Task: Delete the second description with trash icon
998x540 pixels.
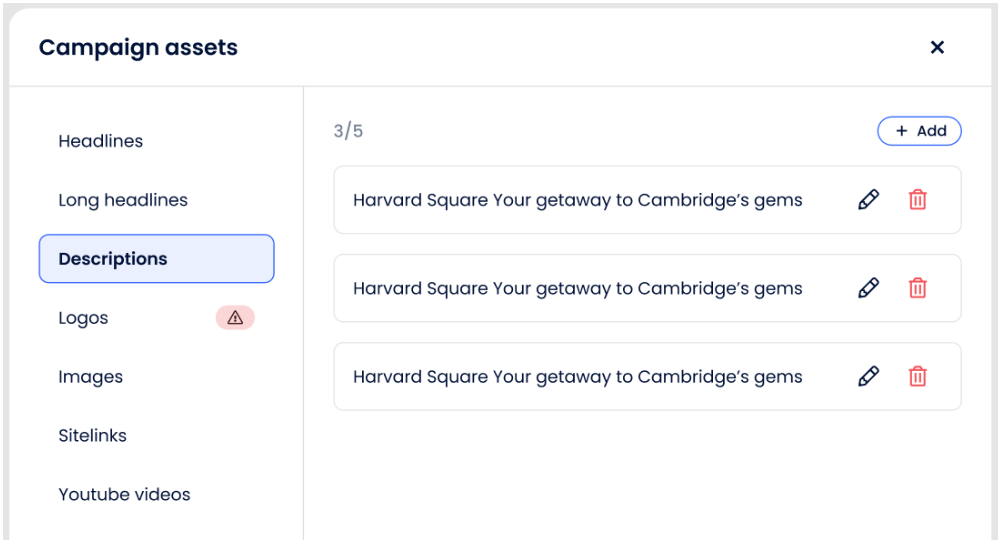Action: pos(917,288)
